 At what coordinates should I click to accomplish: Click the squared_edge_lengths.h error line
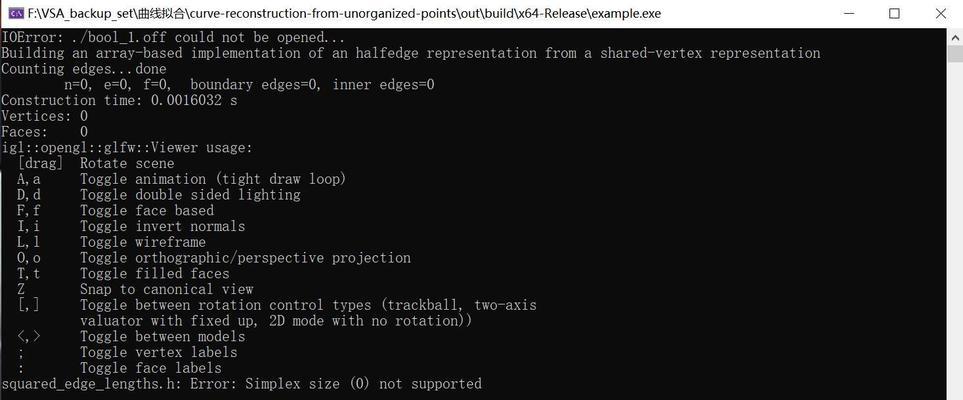pos(241,384)
